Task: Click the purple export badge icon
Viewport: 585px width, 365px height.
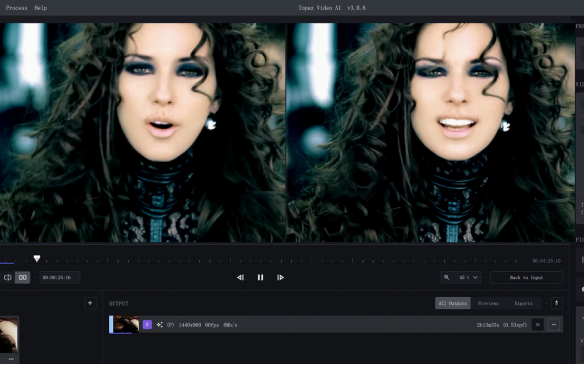Action: (x=147, y=325)
